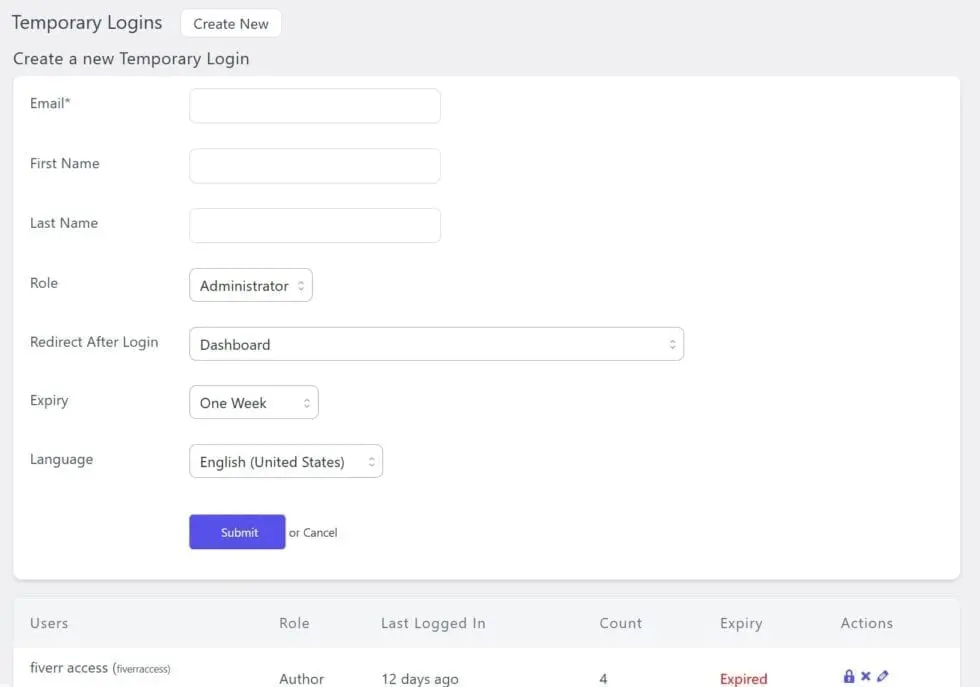Click into the Email input field
This screenshot has height=687, width=980.
[x=314, y=106]
